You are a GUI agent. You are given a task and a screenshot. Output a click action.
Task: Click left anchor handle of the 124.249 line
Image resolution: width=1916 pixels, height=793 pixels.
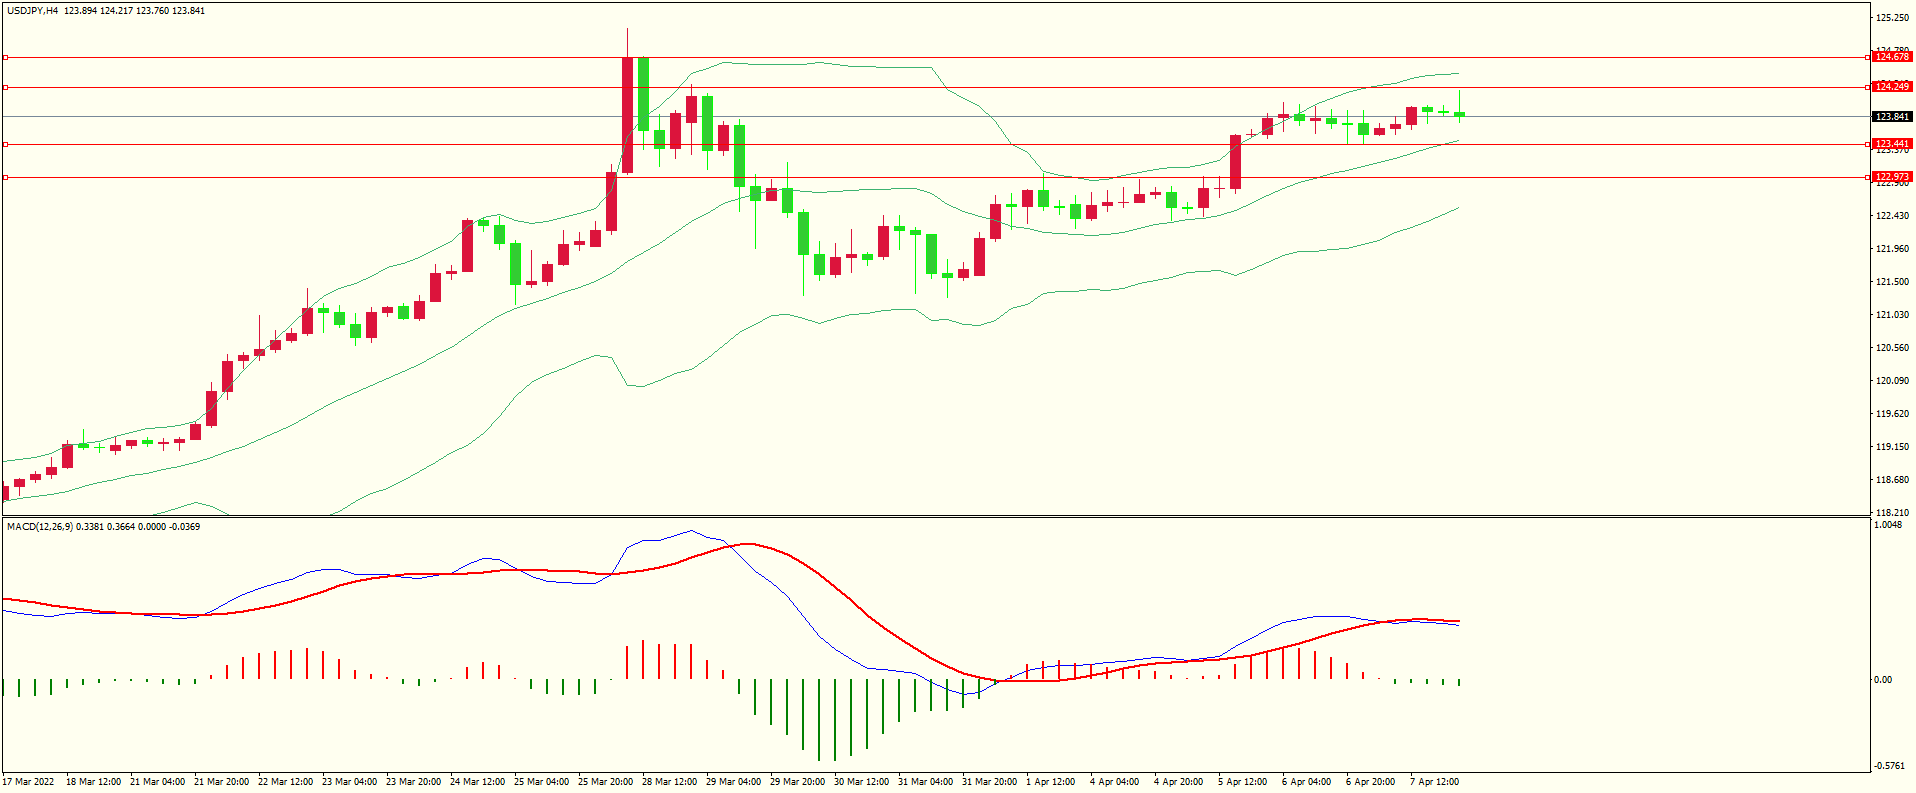(5, 87)
